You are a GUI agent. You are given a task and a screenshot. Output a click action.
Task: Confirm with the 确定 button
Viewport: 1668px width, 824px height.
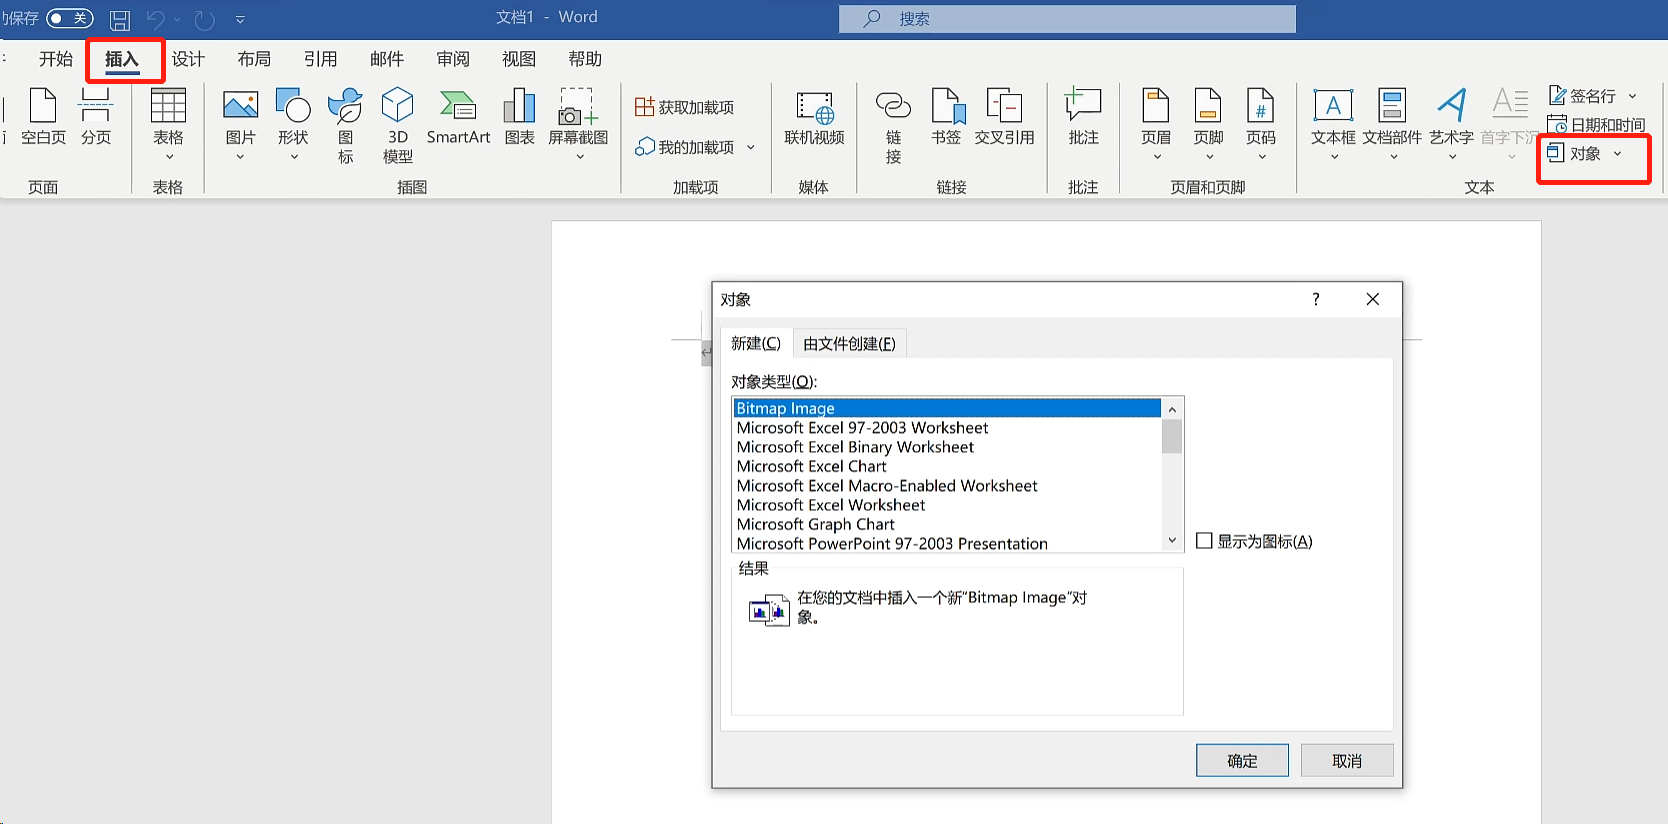coord(1242,760)
